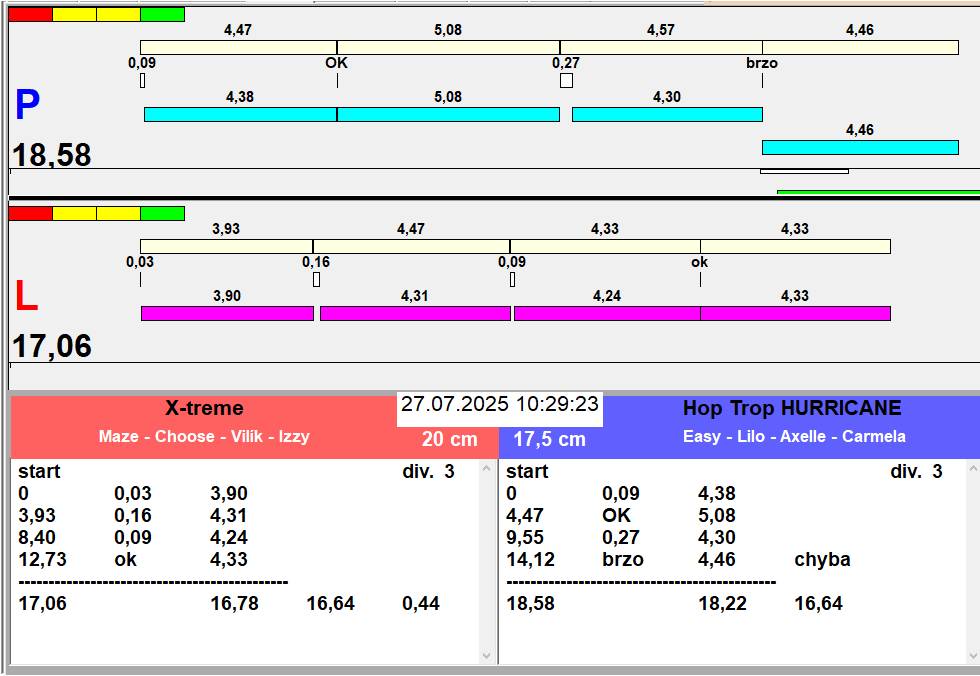Viewport: 980px width, 676px height.
Task: Click the 27.07.2025 10:29:23 timestamp field
Action: [500, 405]
